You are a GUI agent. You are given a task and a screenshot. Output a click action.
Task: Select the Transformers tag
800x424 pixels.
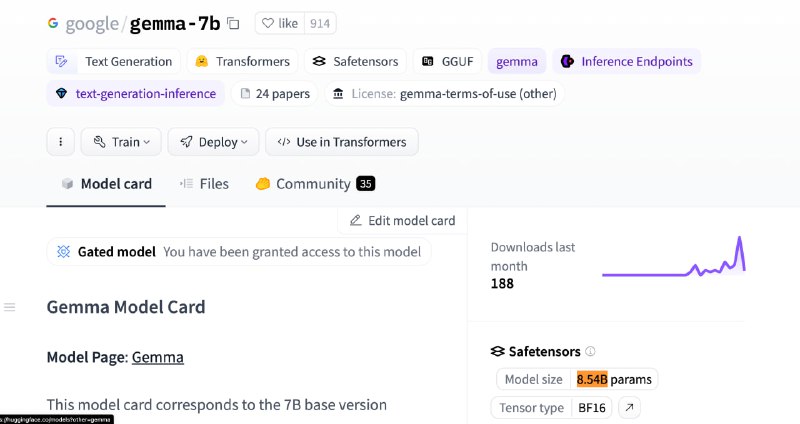pyautogui.click(x=242, y=61)
